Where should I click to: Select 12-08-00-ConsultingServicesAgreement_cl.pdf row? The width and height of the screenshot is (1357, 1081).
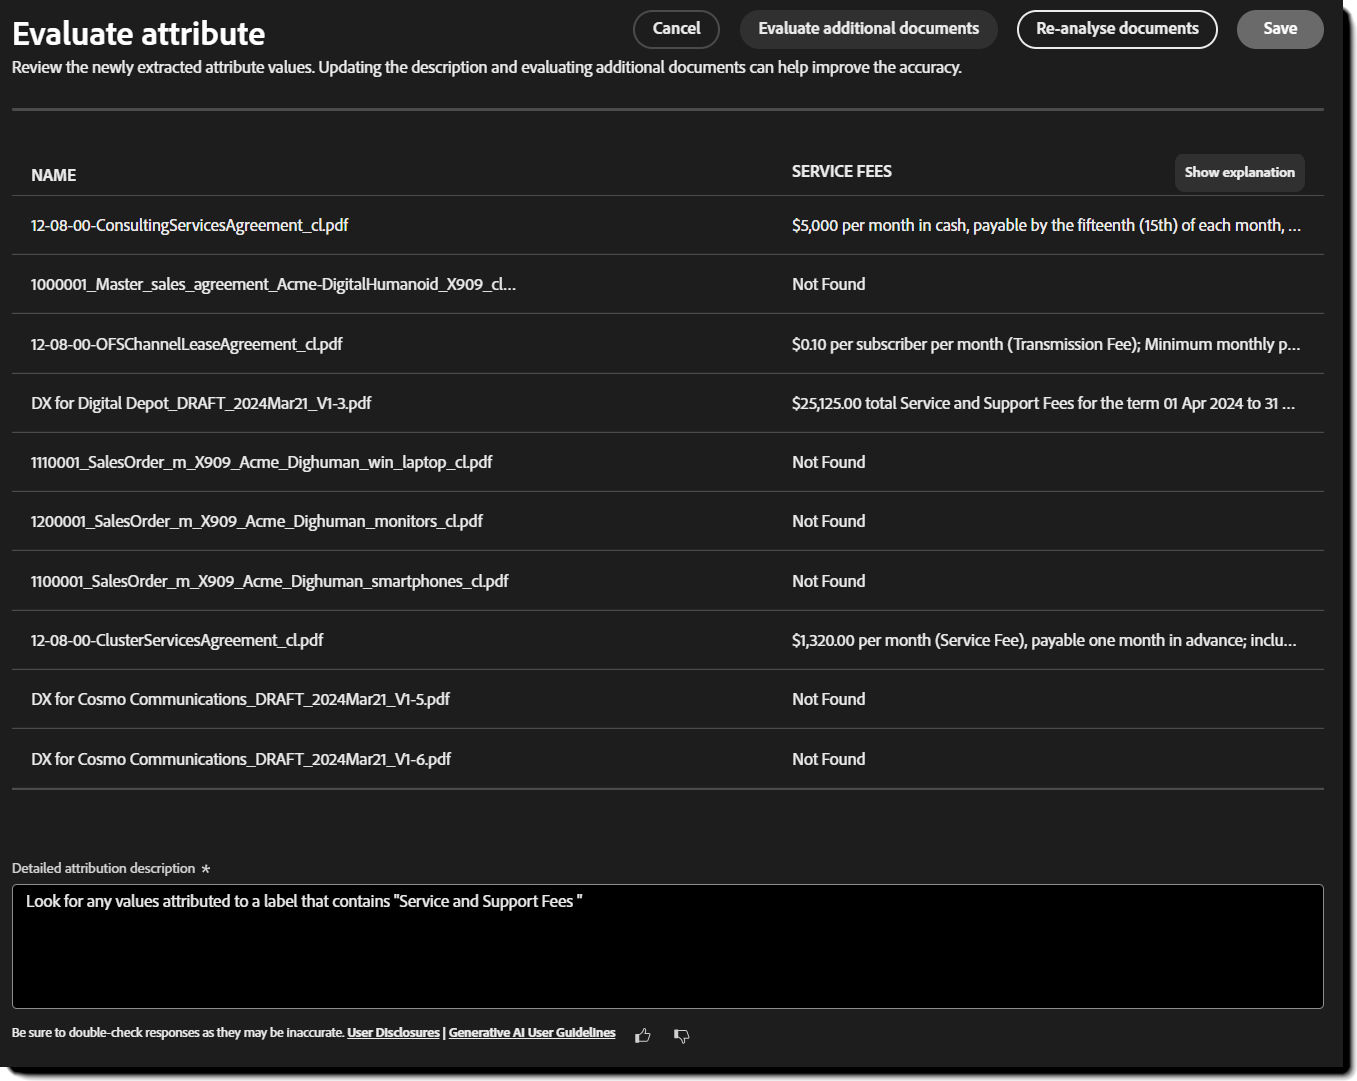[190, 225]
